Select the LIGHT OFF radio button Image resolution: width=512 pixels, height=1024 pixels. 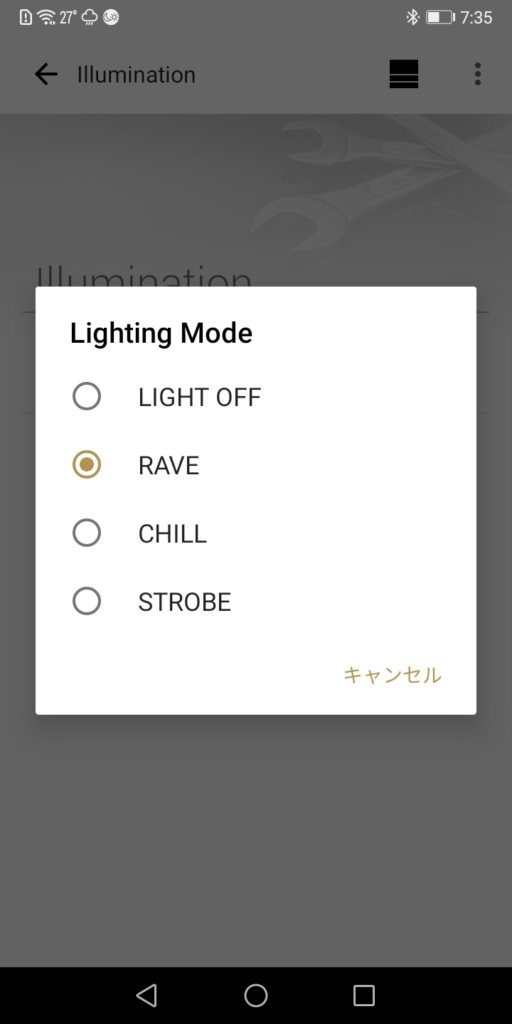point(86,396)
